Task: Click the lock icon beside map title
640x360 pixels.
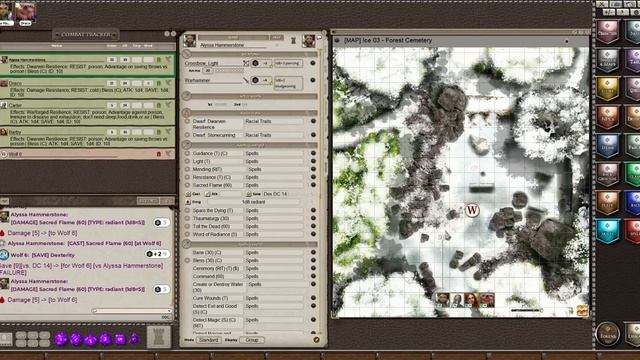Action: tap(337, 40)
